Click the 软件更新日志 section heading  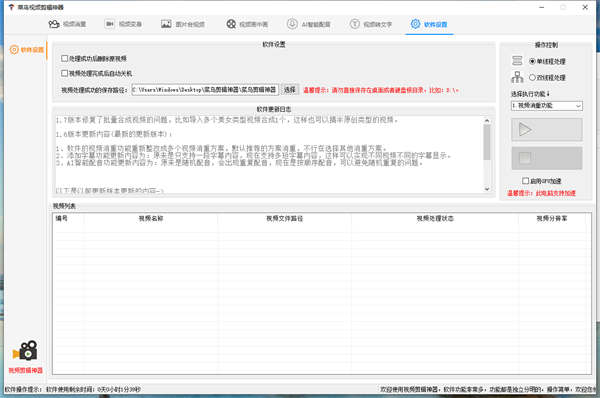coord(274,109)
